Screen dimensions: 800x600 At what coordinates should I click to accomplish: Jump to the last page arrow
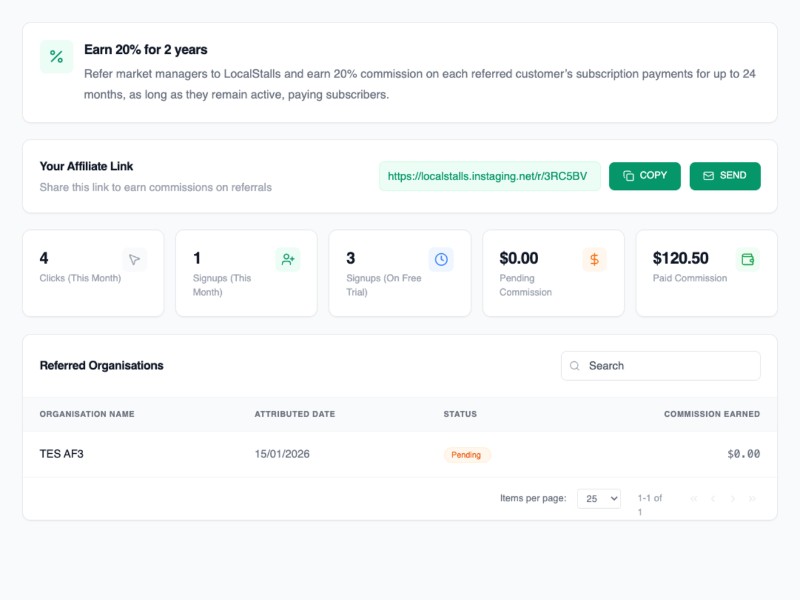752,498
